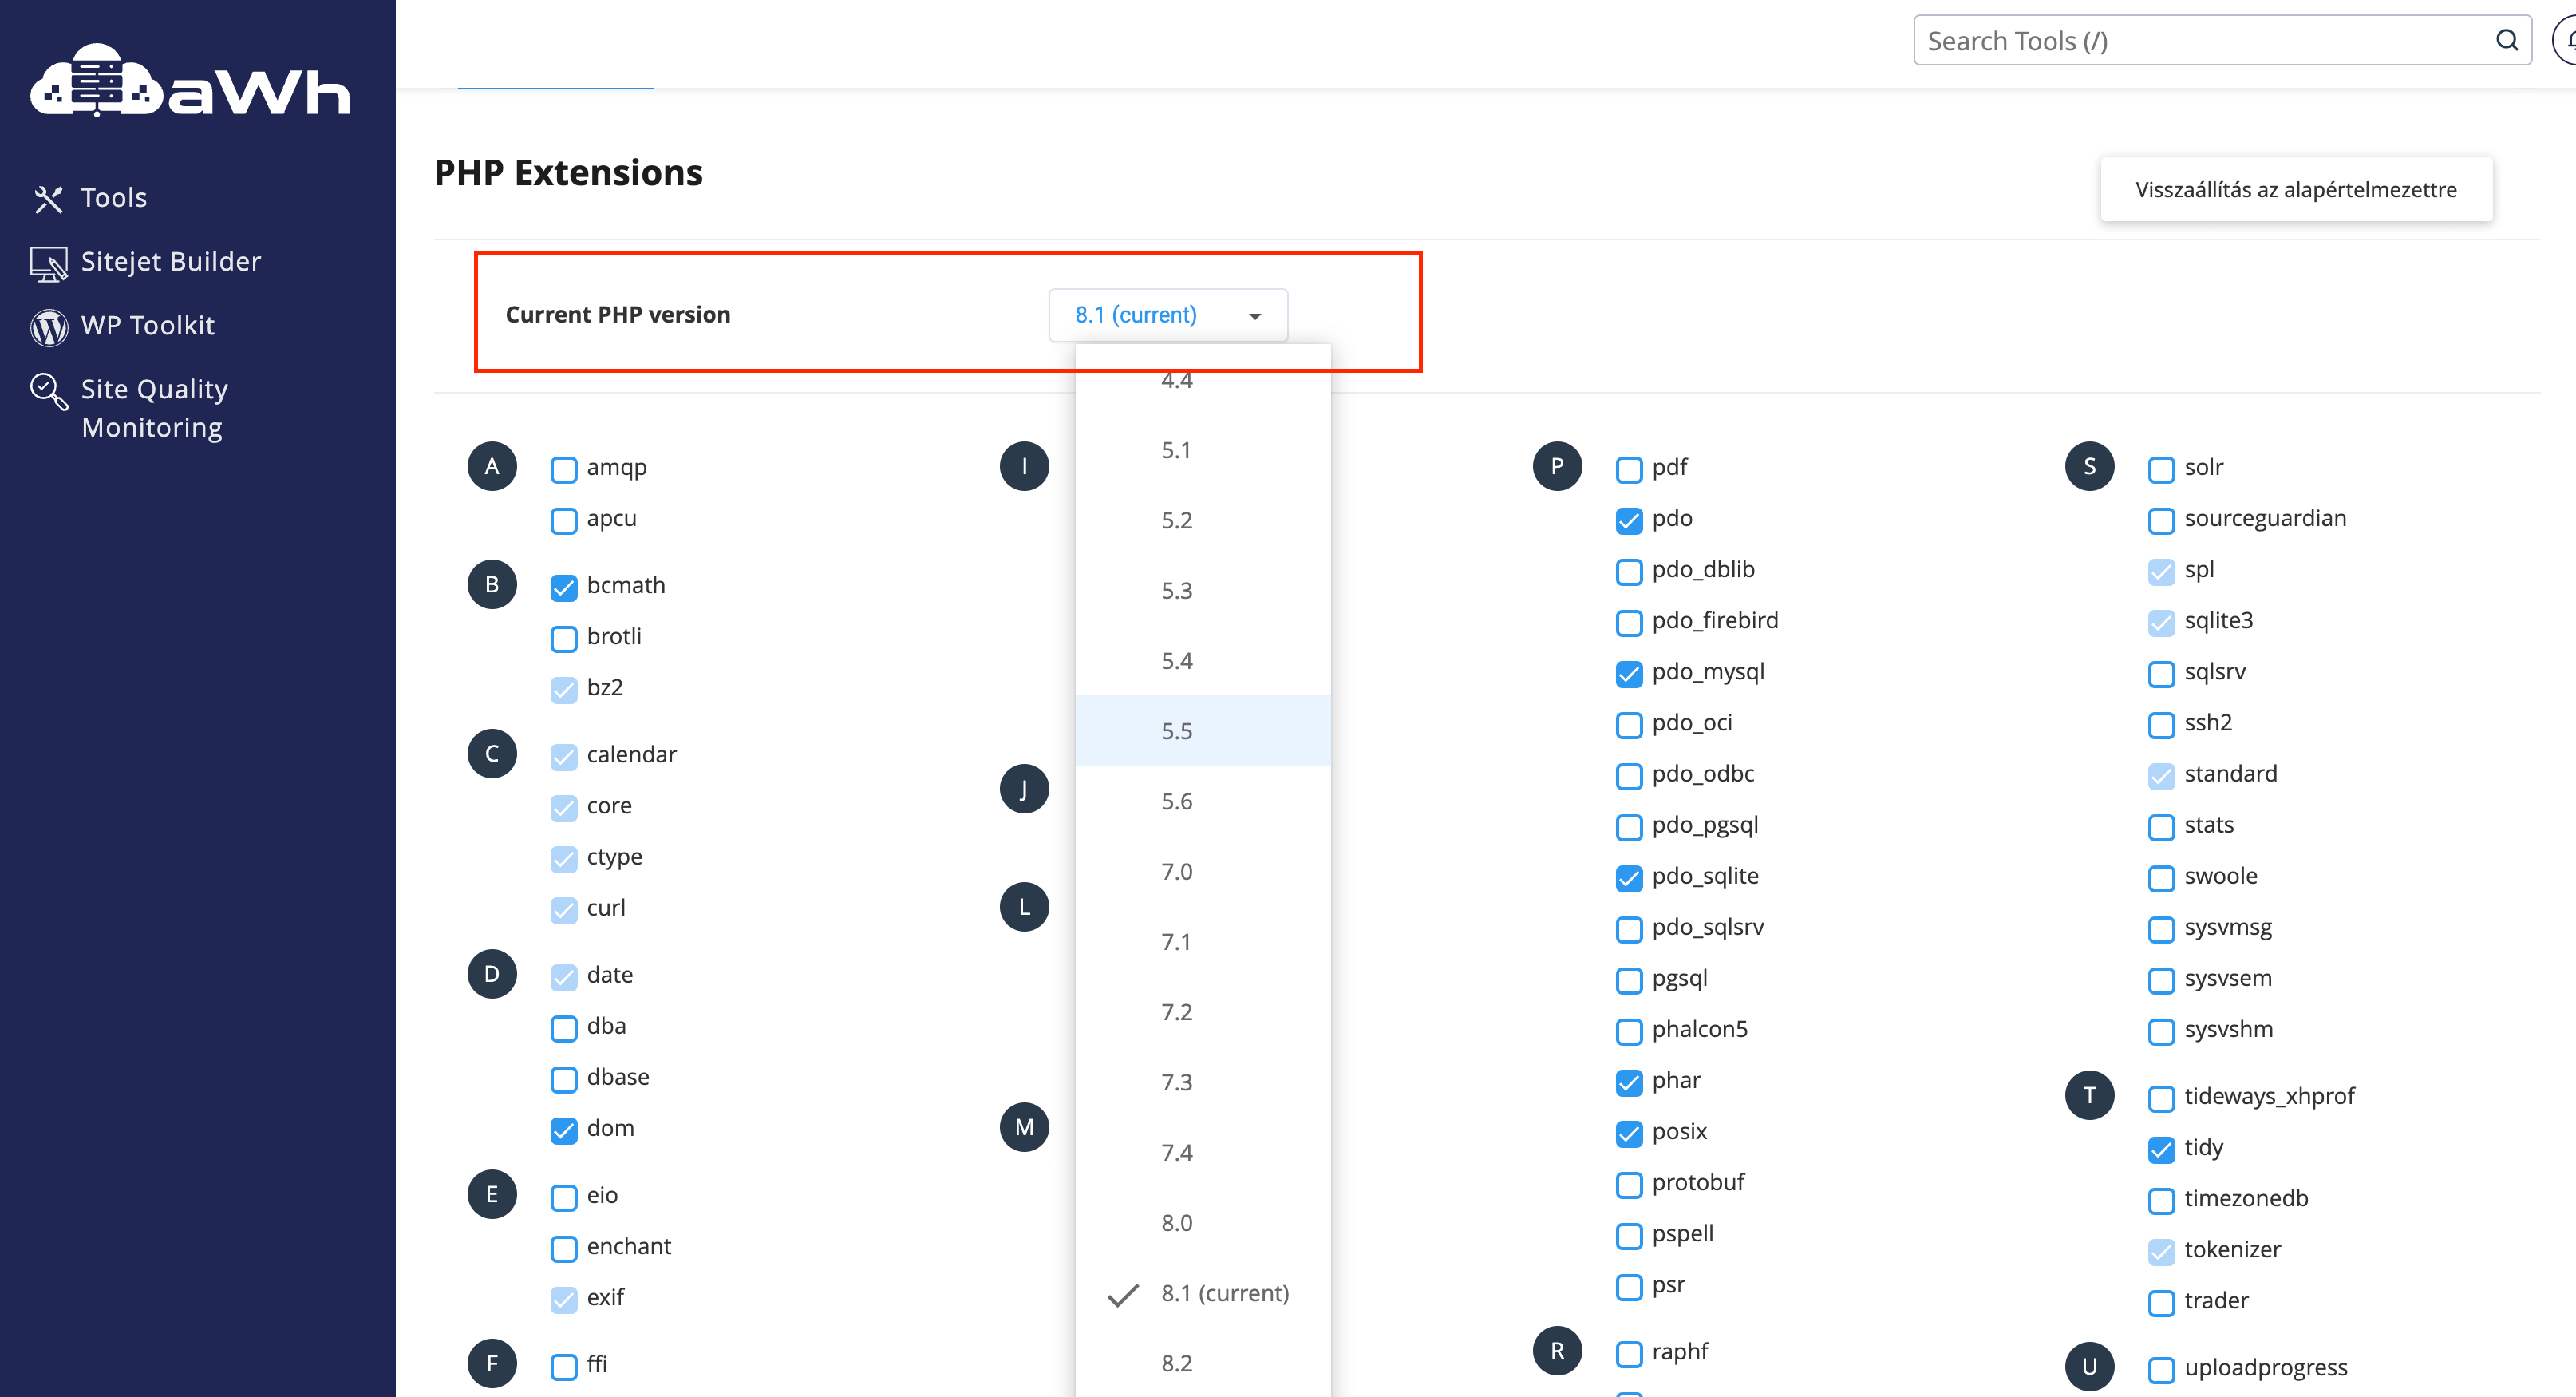This screenshot has height=1397, width=2576.
Task: Enable the enchant extension
Action: pyautogui.click(x=564, y=1248)
